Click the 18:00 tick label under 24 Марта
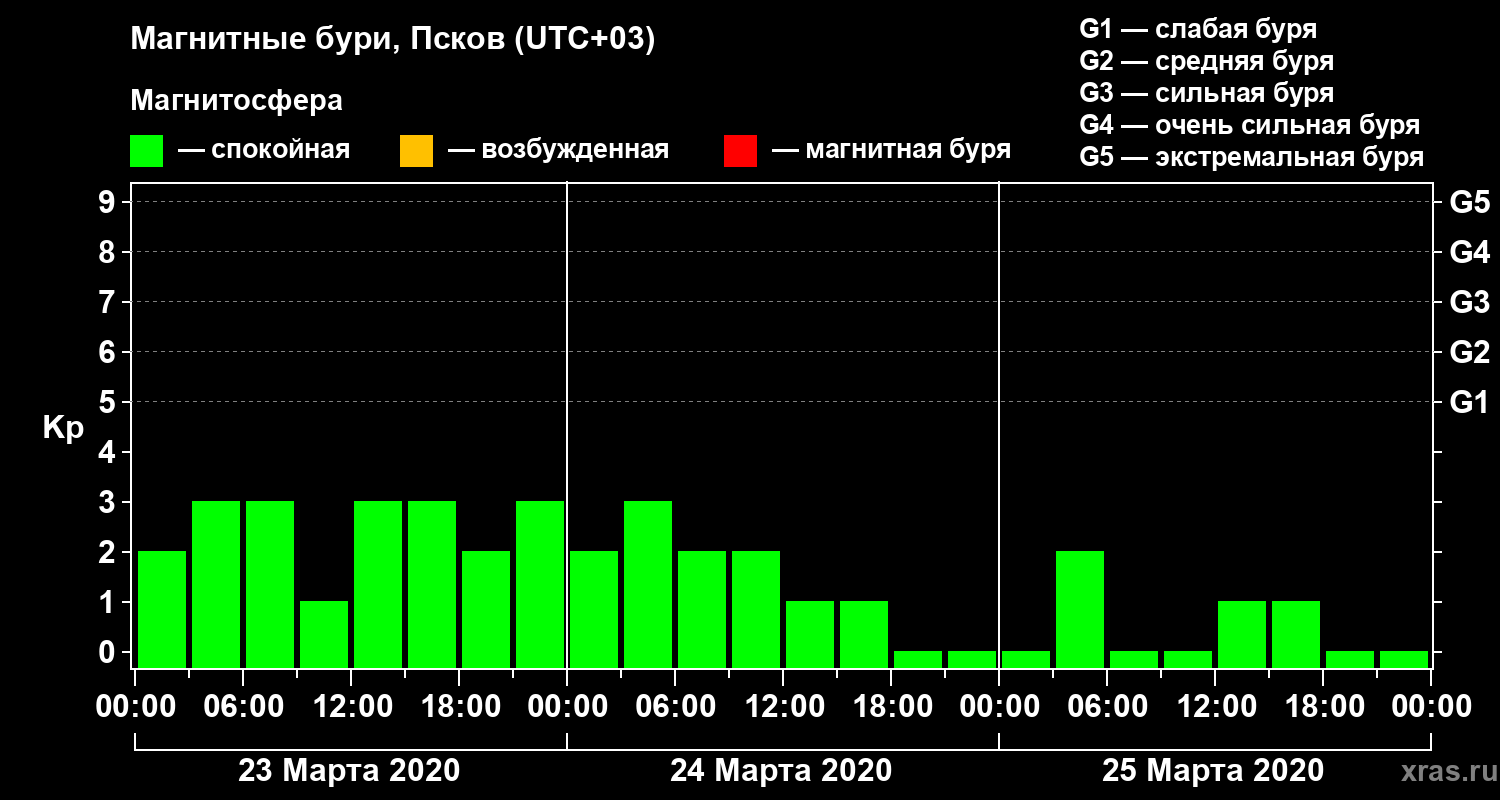This screenshot has height=800, width=1500. pos(891,707)
